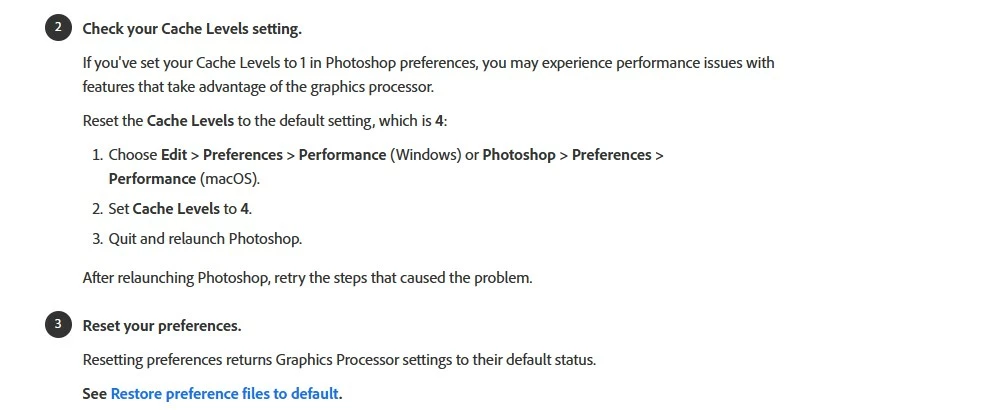Click the 'Quit and relaunch Photoshop' list item
The image size is (1001, 410).
coord(206,239)
